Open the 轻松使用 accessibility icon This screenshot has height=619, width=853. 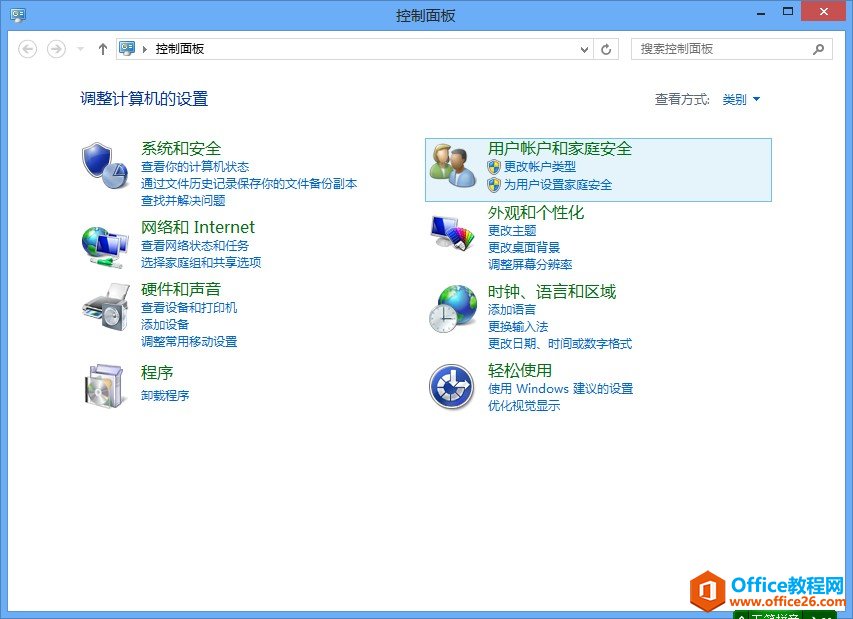[451, 385]
